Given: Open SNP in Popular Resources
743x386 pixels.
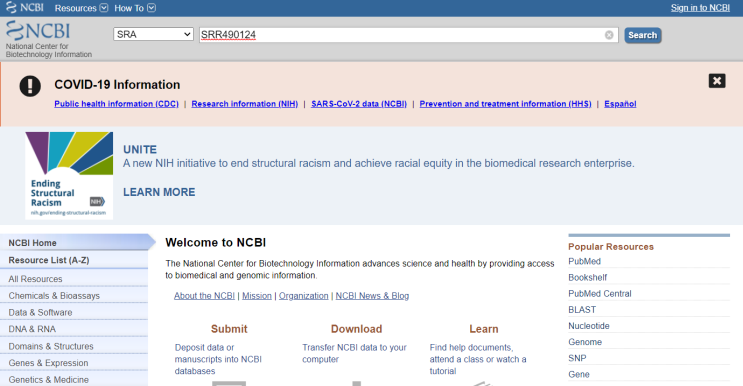Looking at the screenshot, I should pos(577,358).
